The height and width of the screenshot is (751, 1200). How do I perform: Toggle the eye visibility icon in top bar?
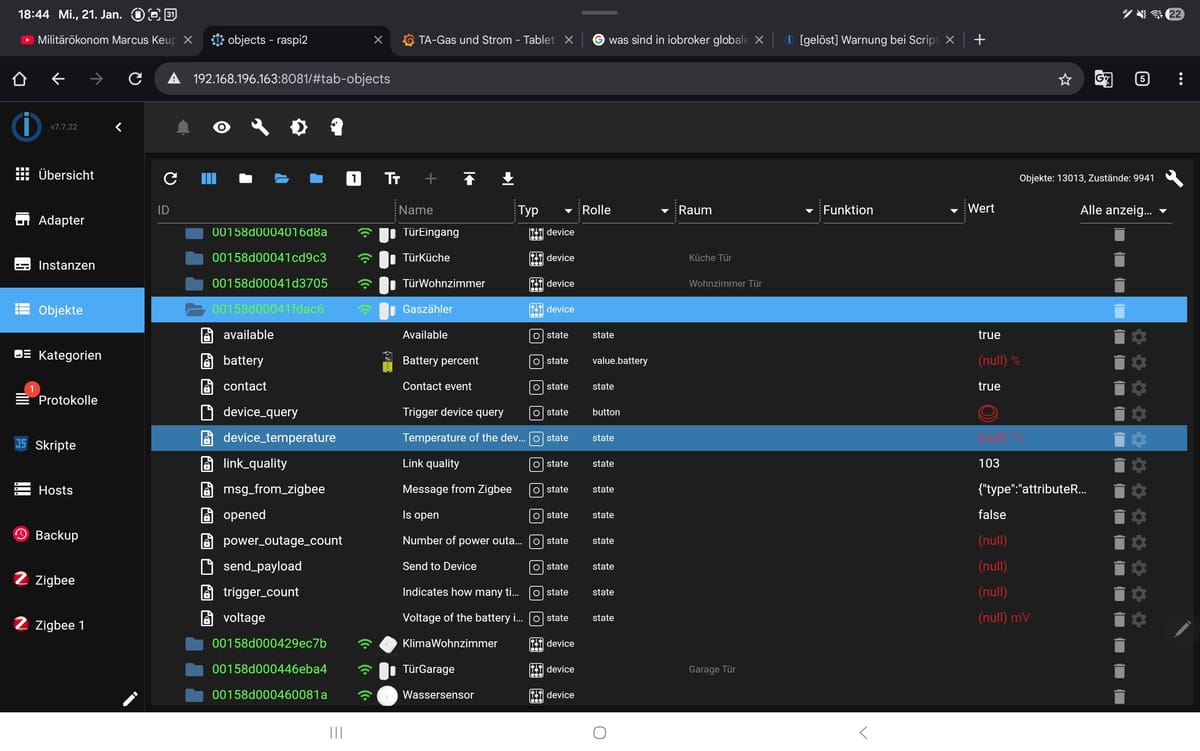point(222,127)
